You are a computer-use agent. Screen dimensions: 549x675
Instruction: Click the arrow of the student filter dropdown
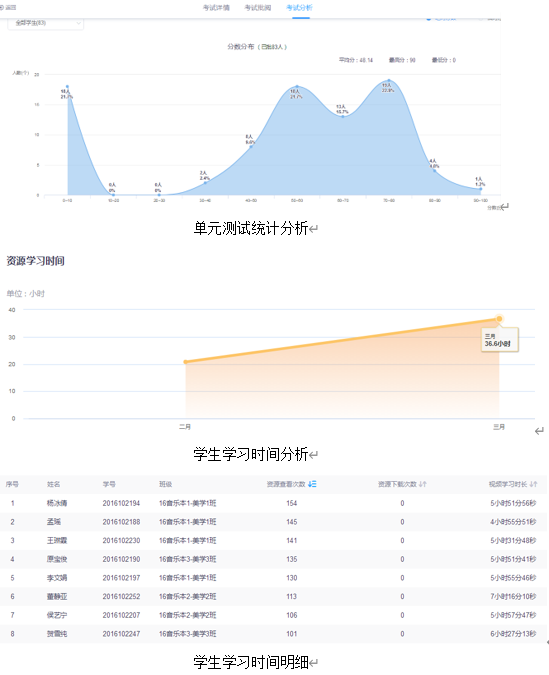coord(78,23)
